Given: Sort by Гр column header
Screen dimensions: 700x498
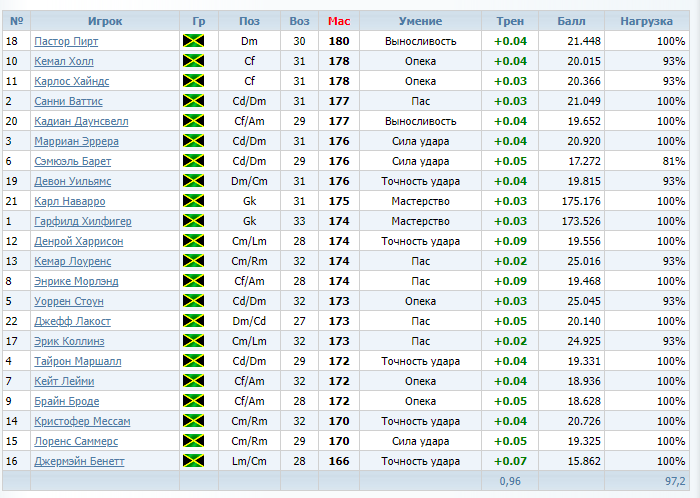Looking at the screenshot, I should point(199,21).
